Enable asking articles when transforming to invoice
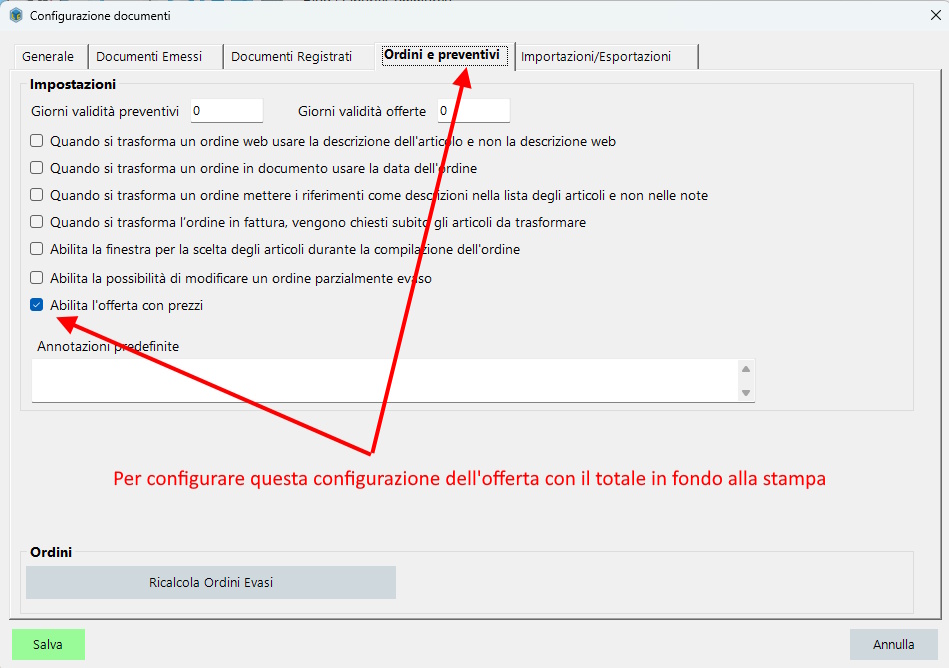The image size is (949, 668). pyautogui.click(x=37, y=222)
